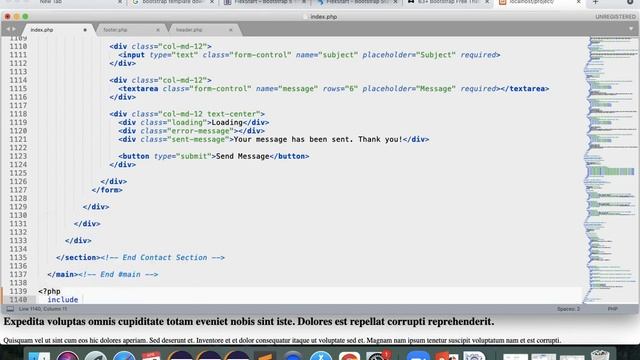Click the minimap on the right side

(611, 169)
